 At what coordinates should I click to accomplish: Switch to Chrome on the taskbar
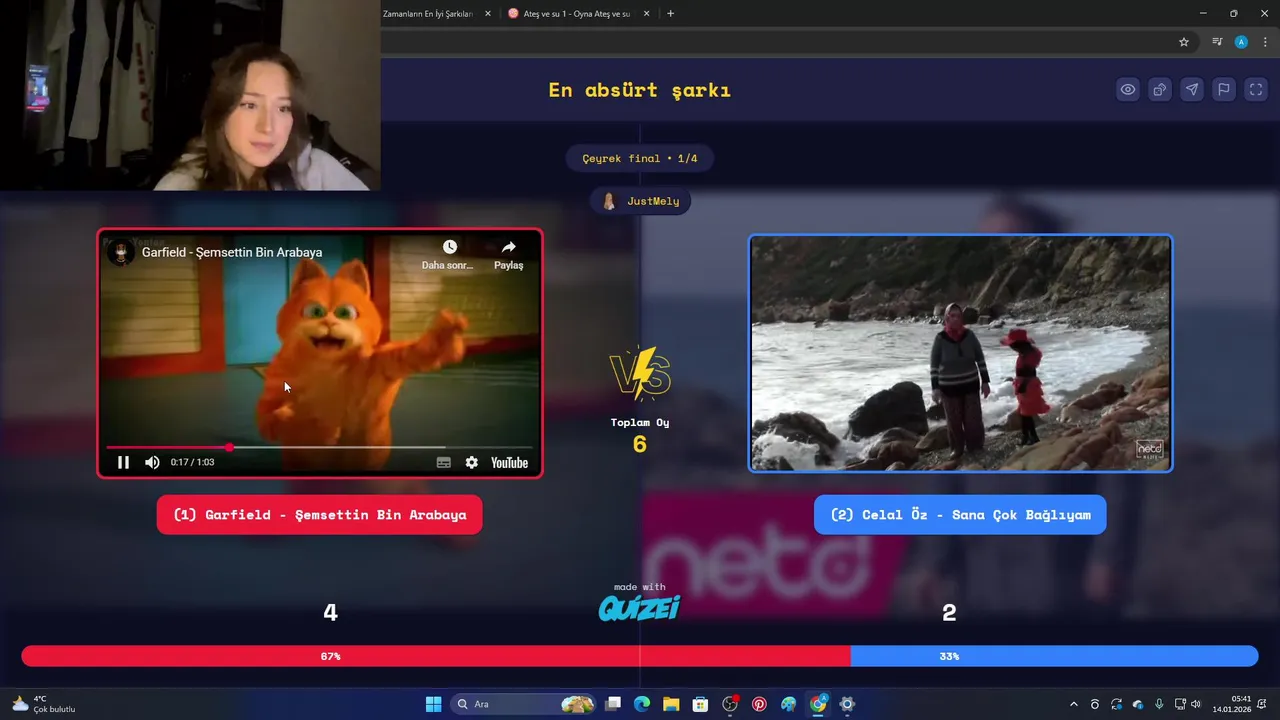click(x=818, y=704)
